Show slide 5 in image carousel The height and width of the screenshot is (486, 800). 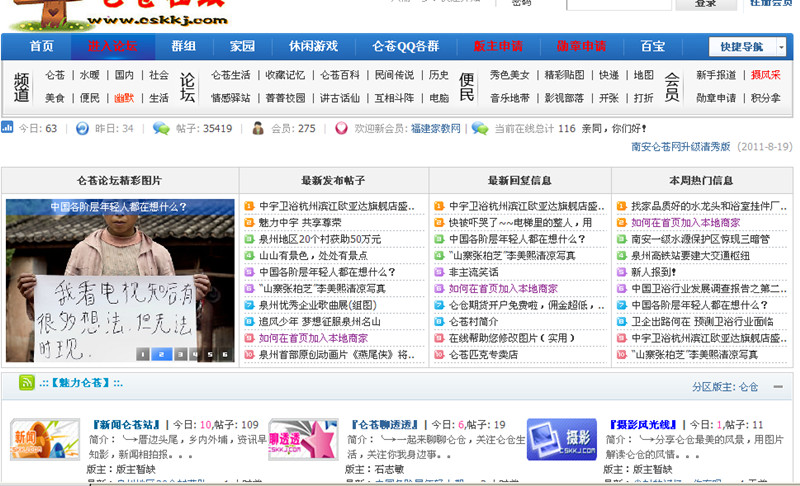[x=210, y=354]
